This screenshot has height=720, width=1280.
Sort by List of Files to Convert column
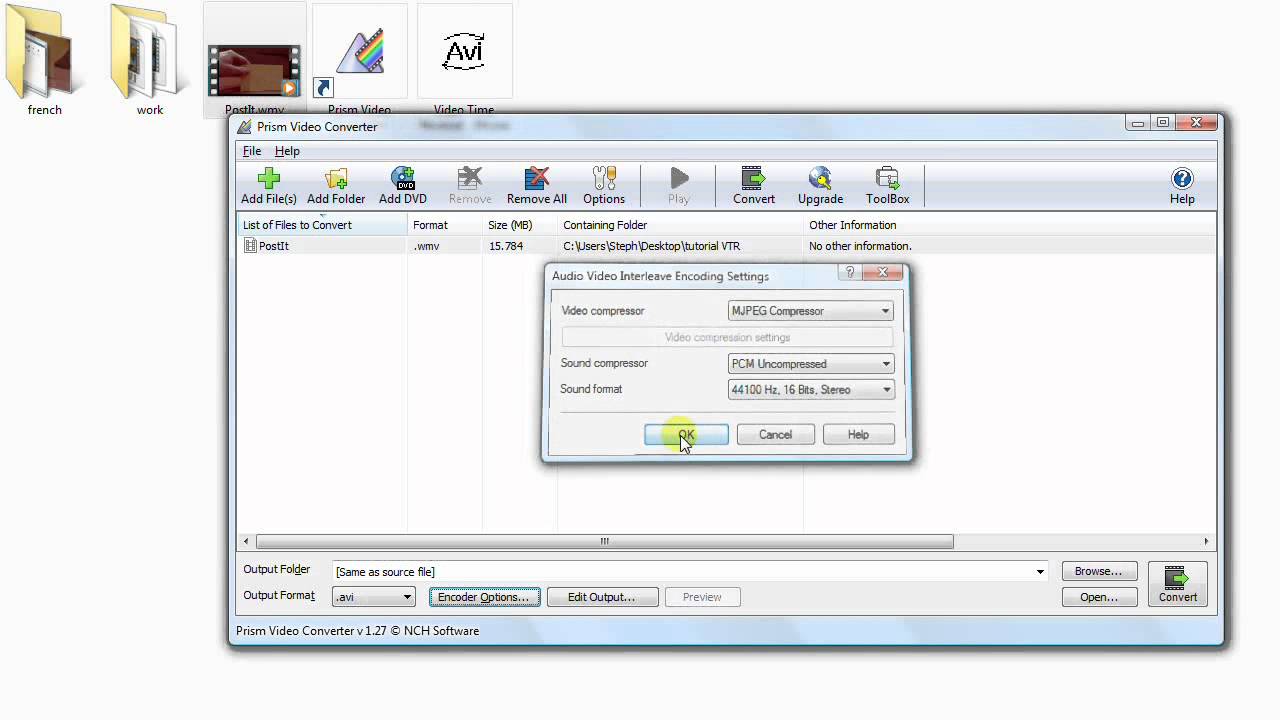[322, 225]
